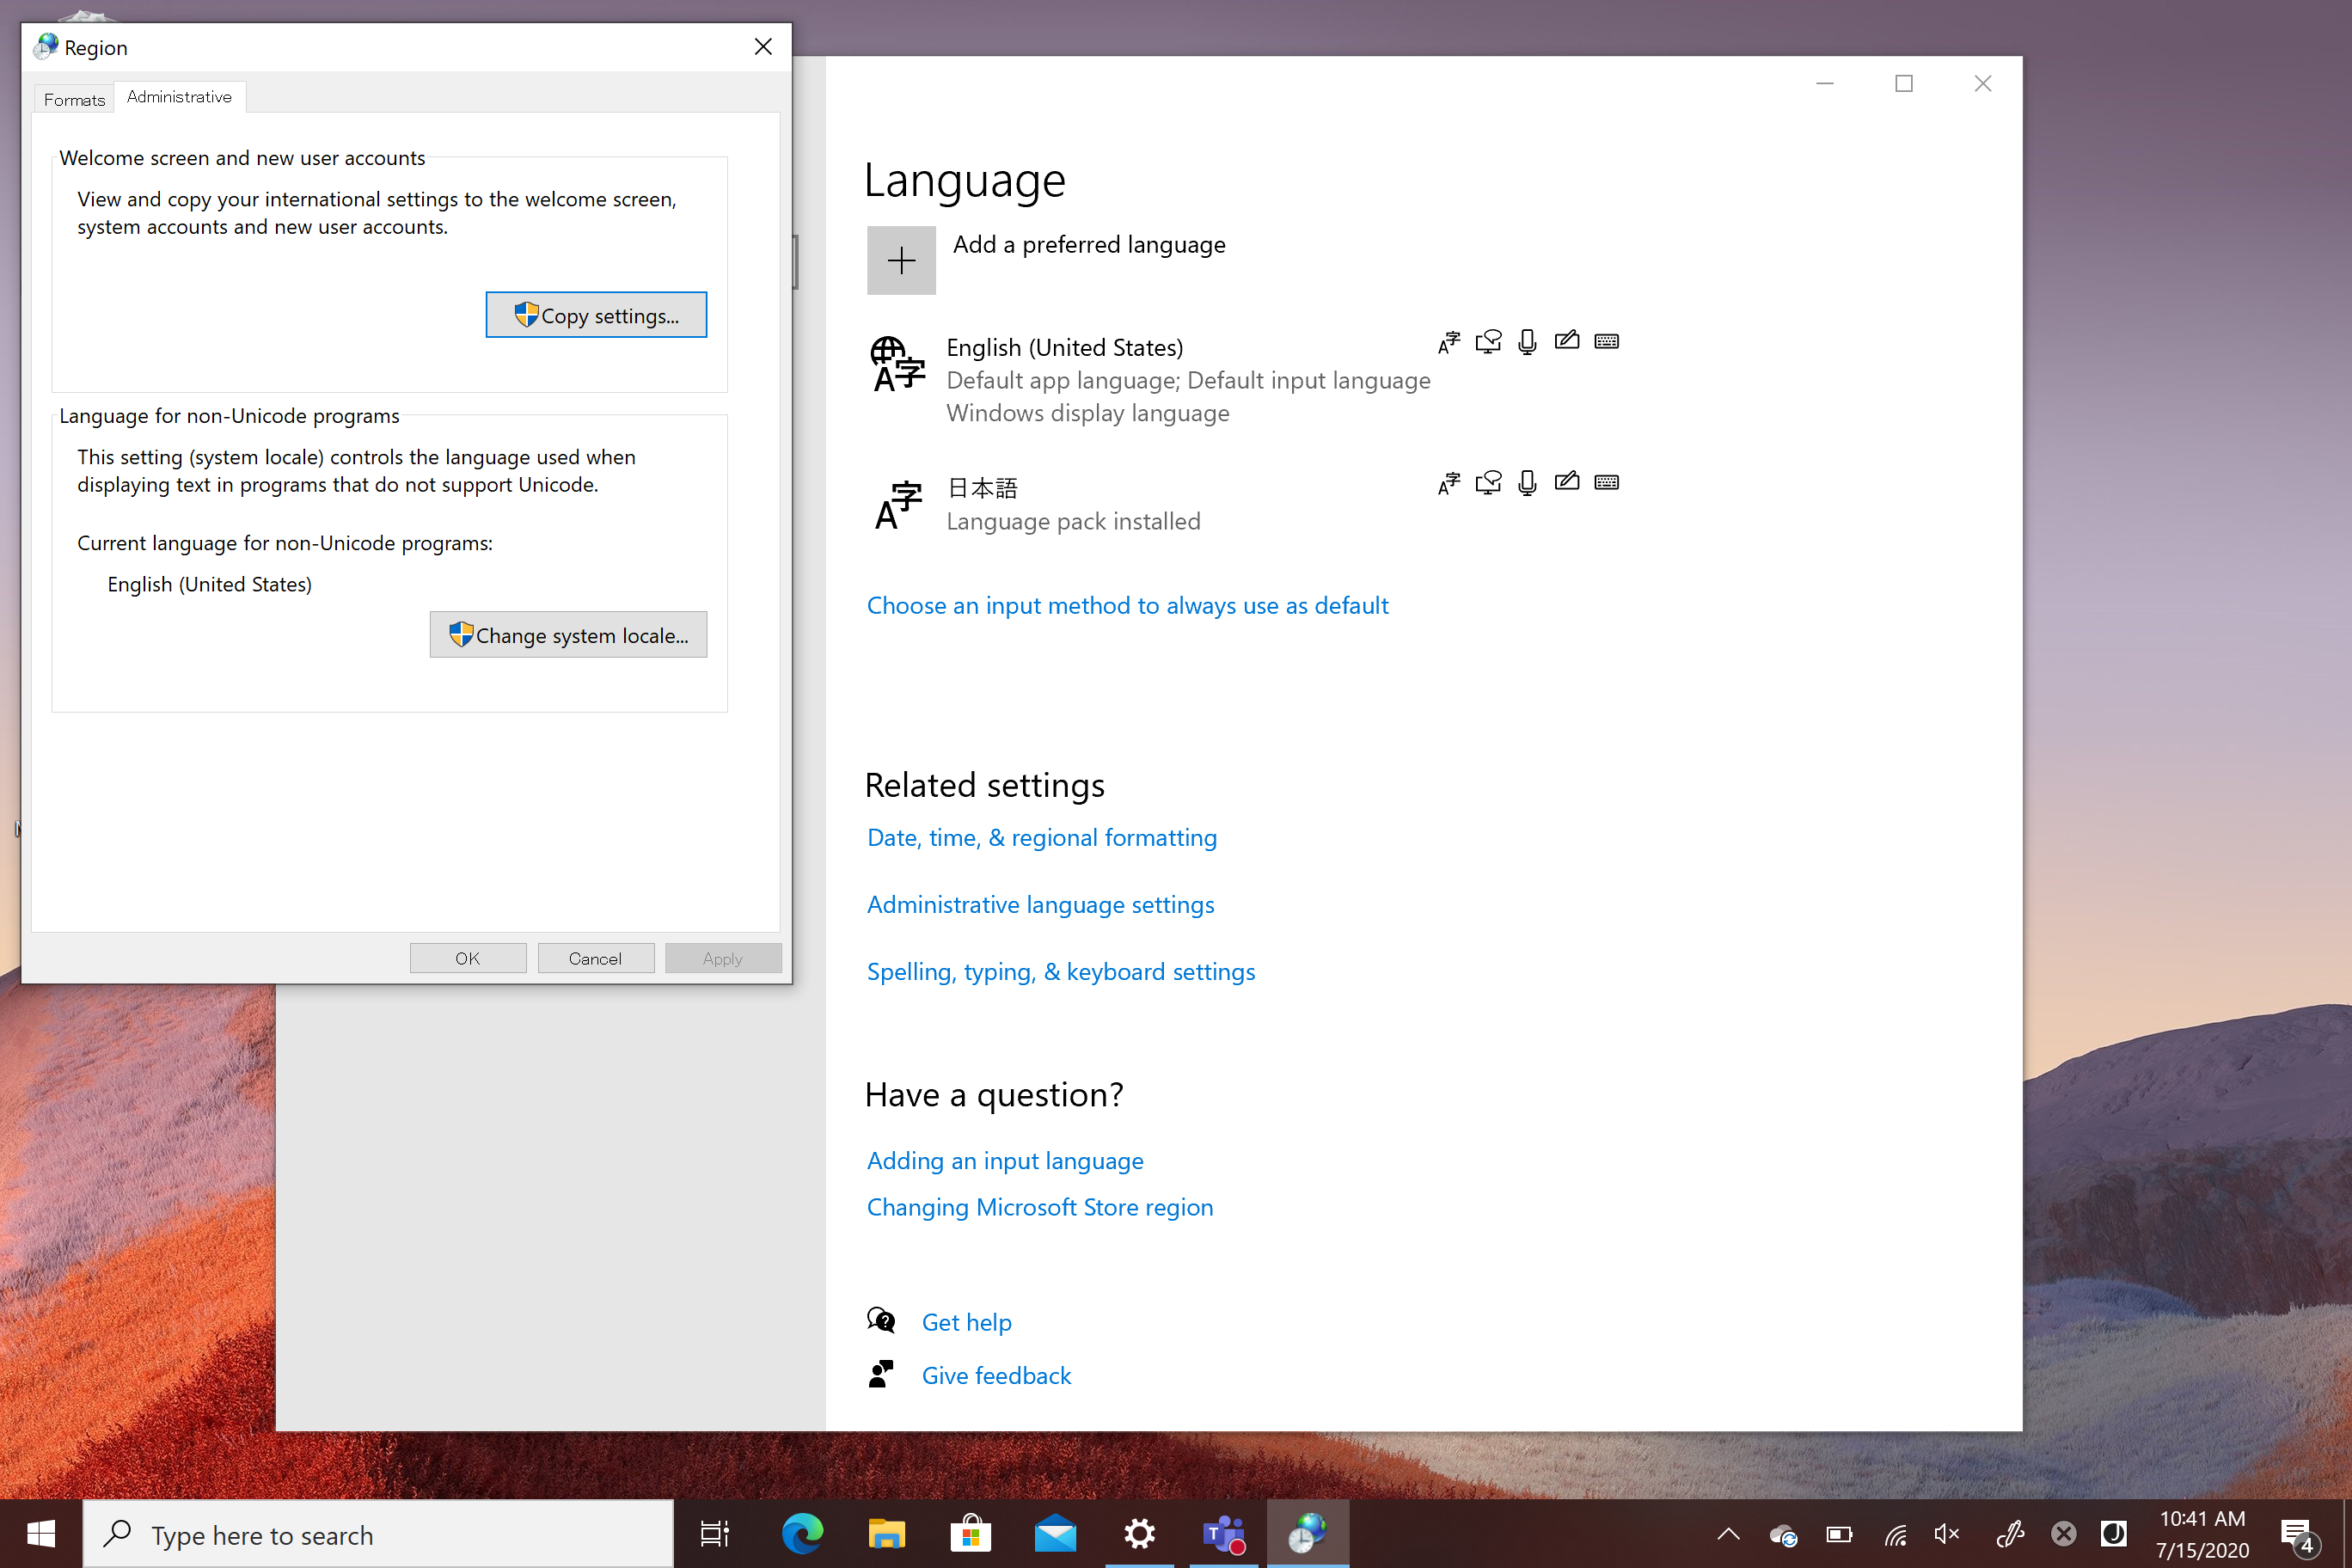Click keyboard icon in English (United States) row
2352x1568 pixels.
[1607, 342]
